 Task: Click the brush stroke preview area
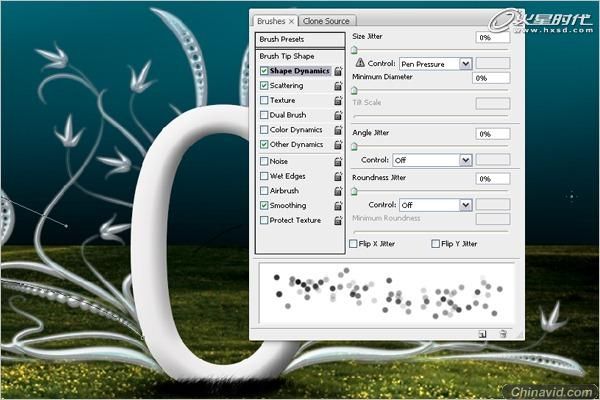click(386, 293)
